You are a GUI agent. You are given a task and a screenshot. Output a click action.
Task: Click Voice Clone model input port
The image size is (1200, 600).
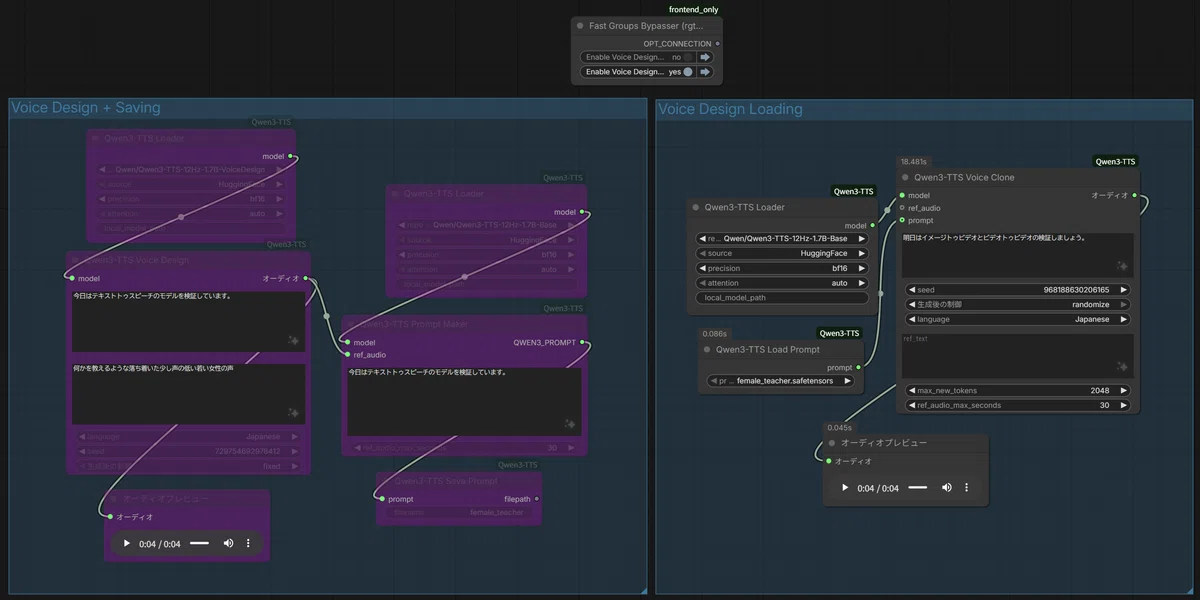point(901,196)
